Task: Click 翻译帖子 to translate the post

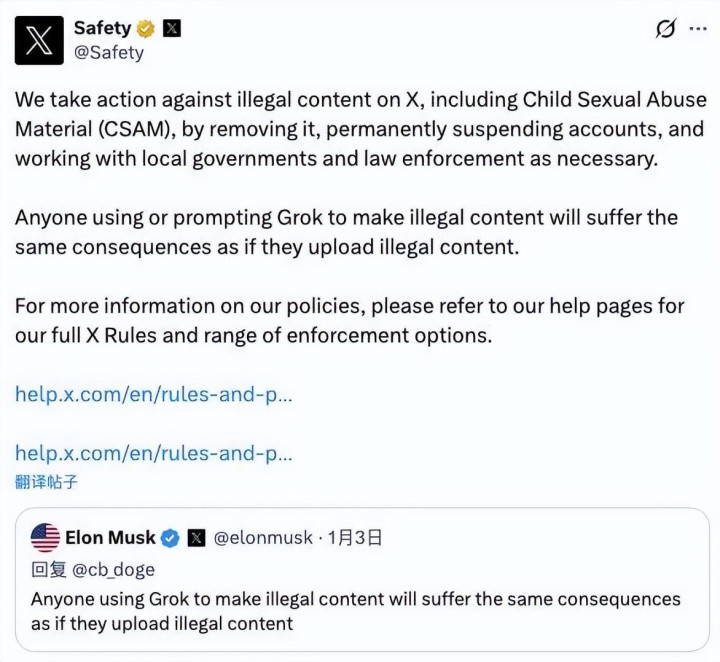Action: click(46, 482)
